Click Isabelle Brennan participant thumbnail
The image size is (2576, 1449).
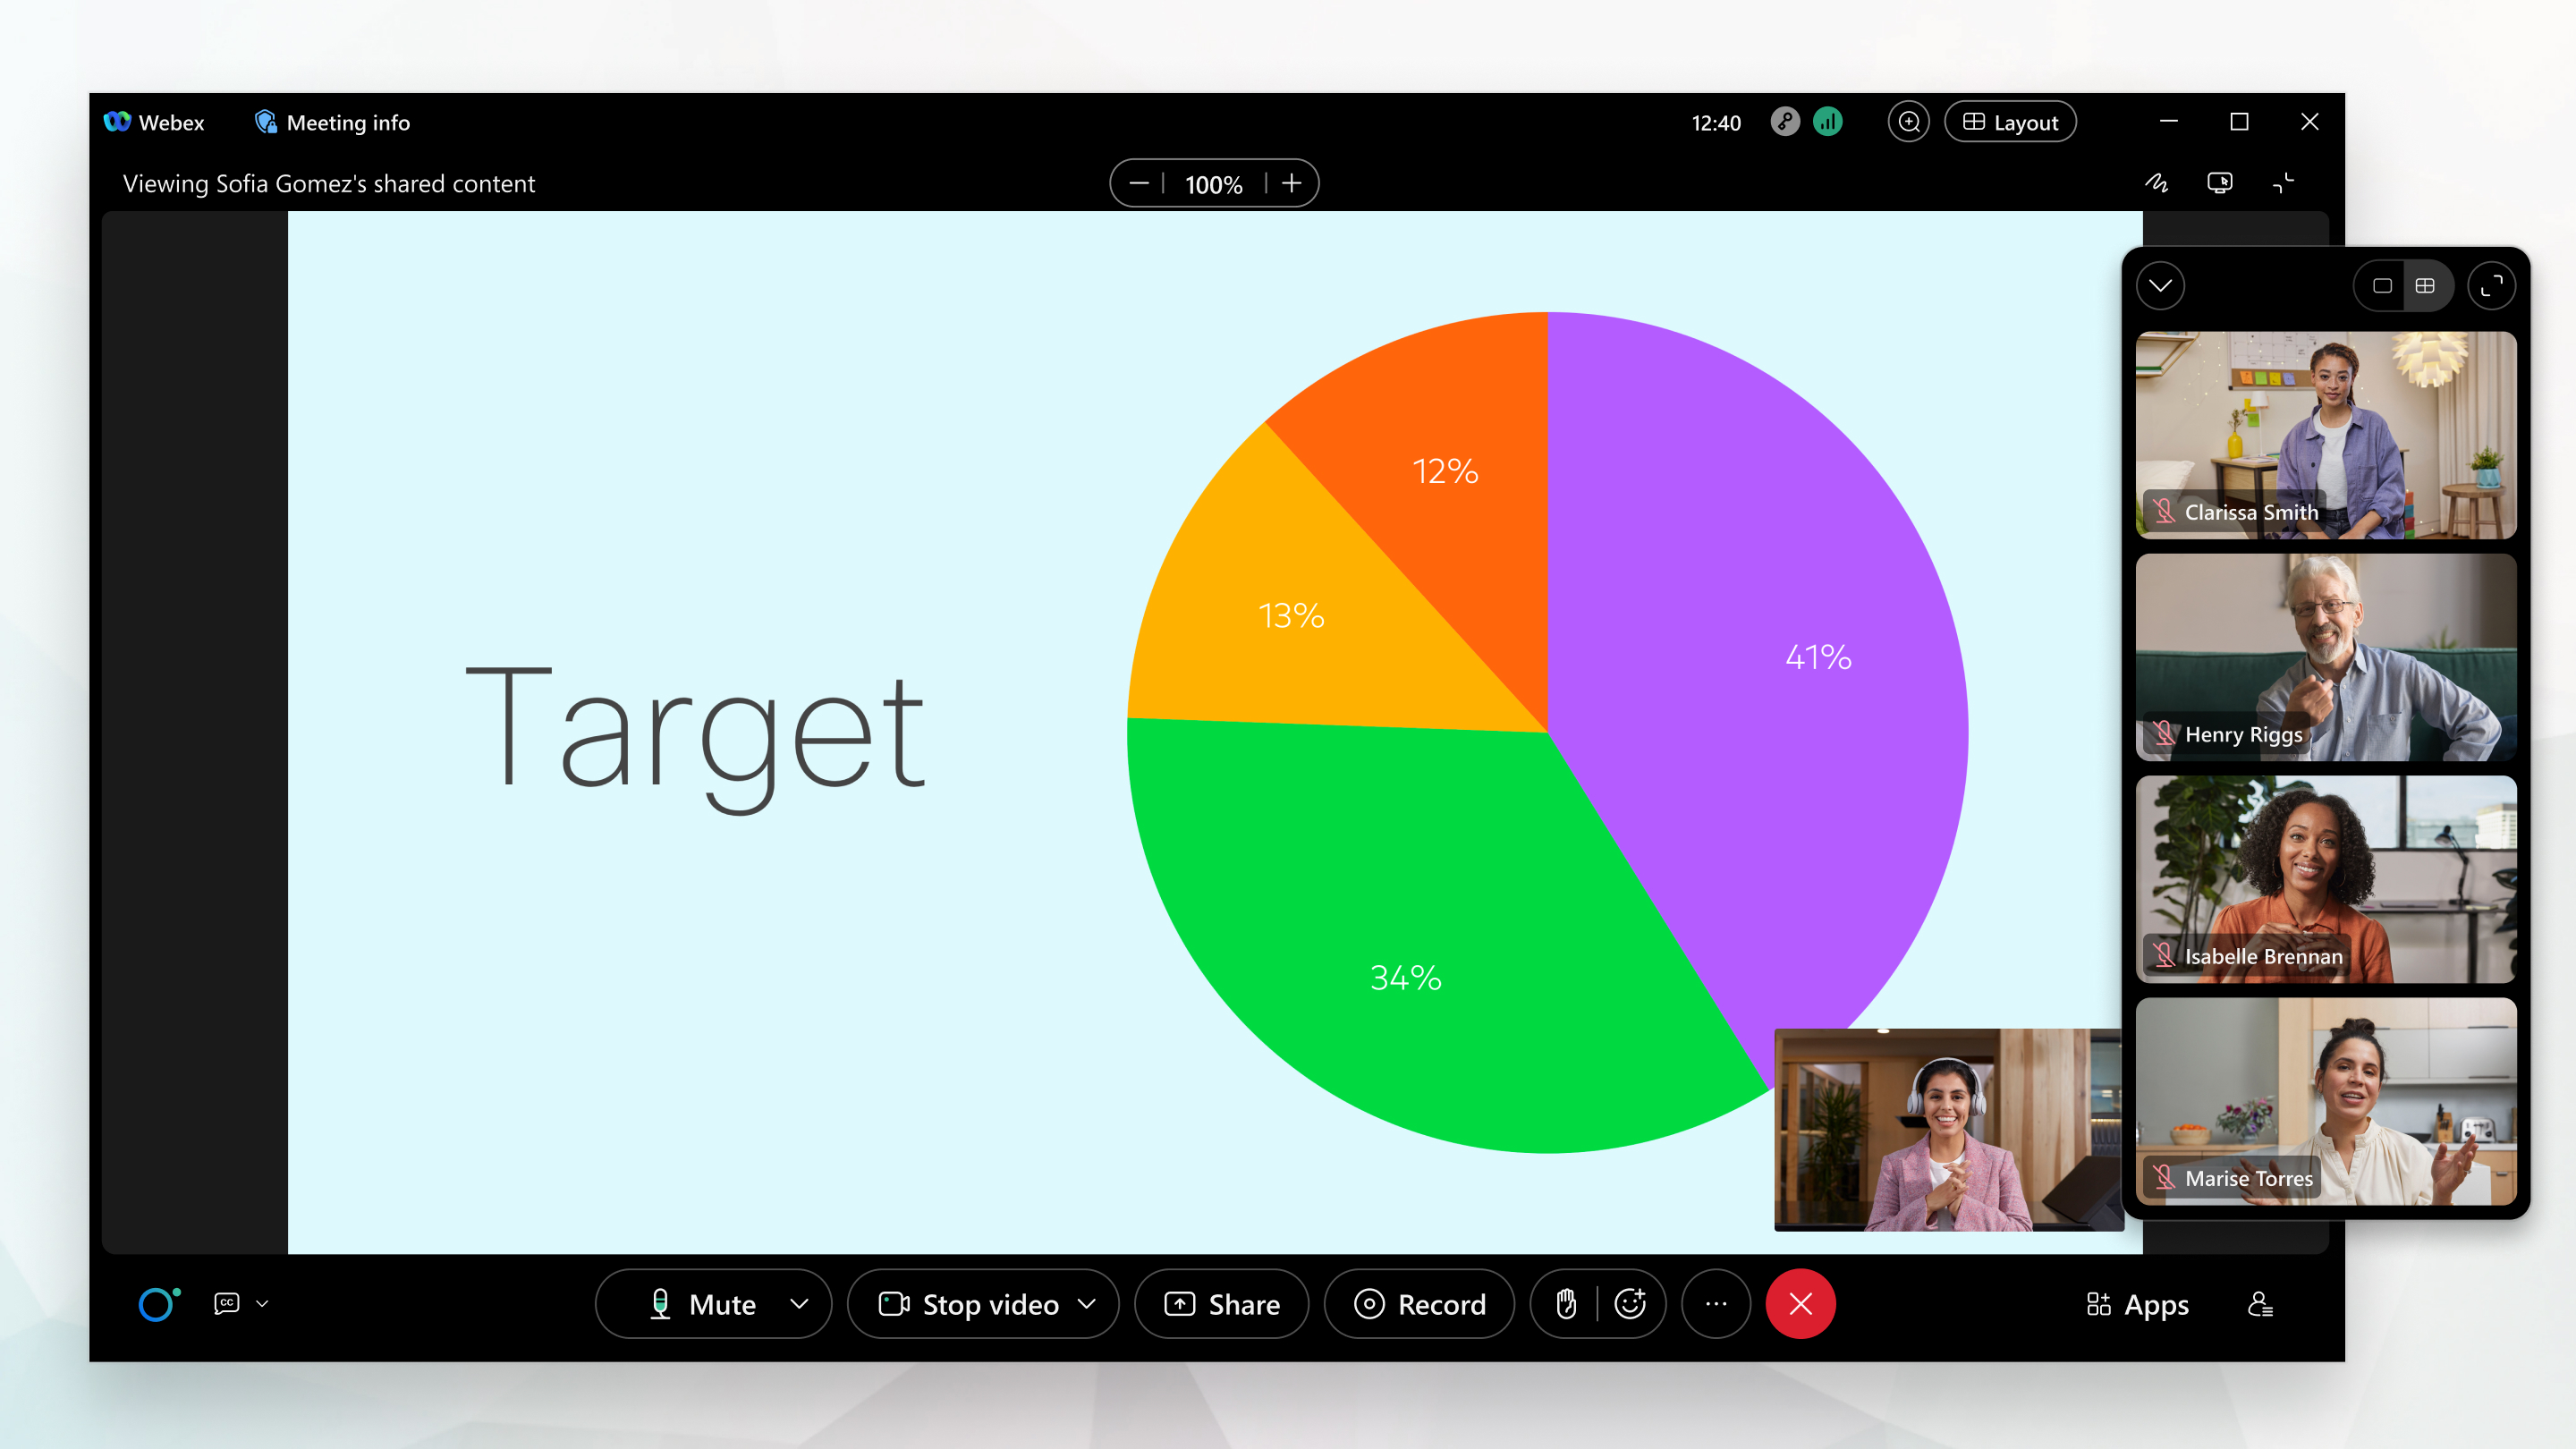click(2326, 879)
